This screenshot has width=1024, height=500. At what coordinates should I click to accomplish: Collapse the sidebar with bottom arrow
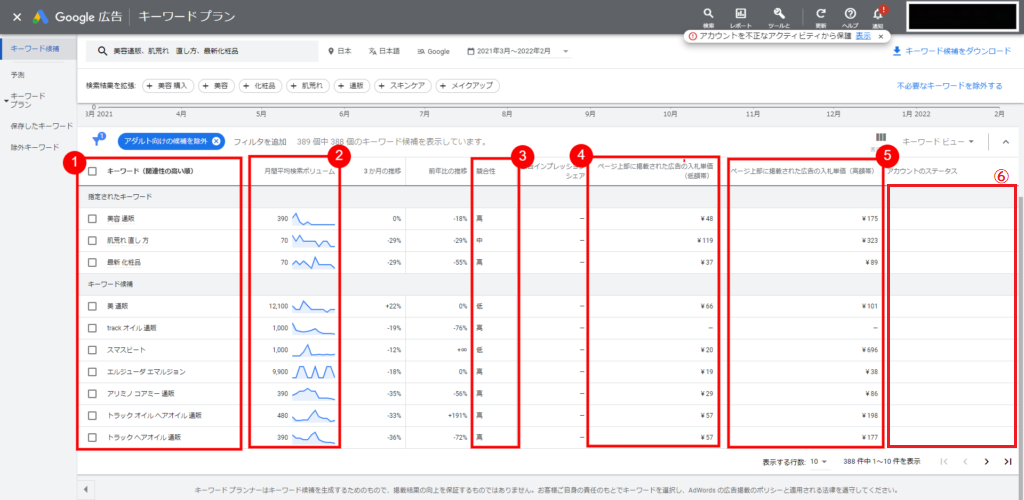pyautogui.click(x=86, y=489)
